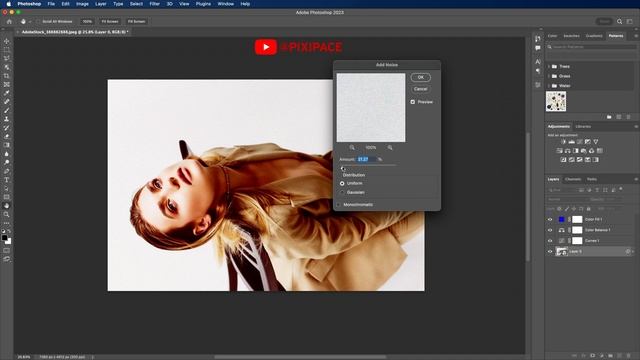Screen dimensions: 640x360
Task: Open the Adjustments panel menu
Action: point(636,127)
